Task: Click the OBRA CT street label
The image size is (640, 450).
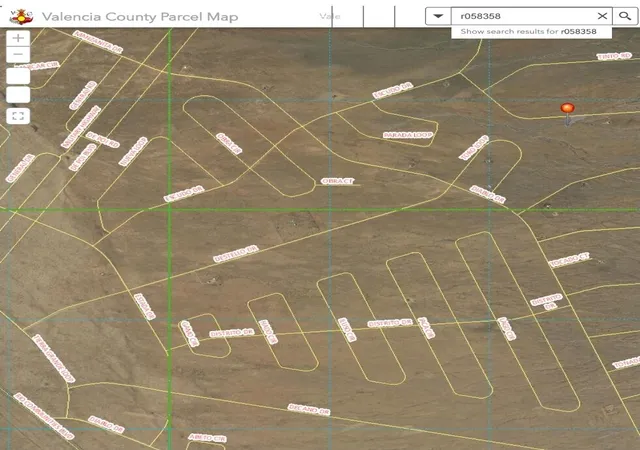Action: [338, 181]
